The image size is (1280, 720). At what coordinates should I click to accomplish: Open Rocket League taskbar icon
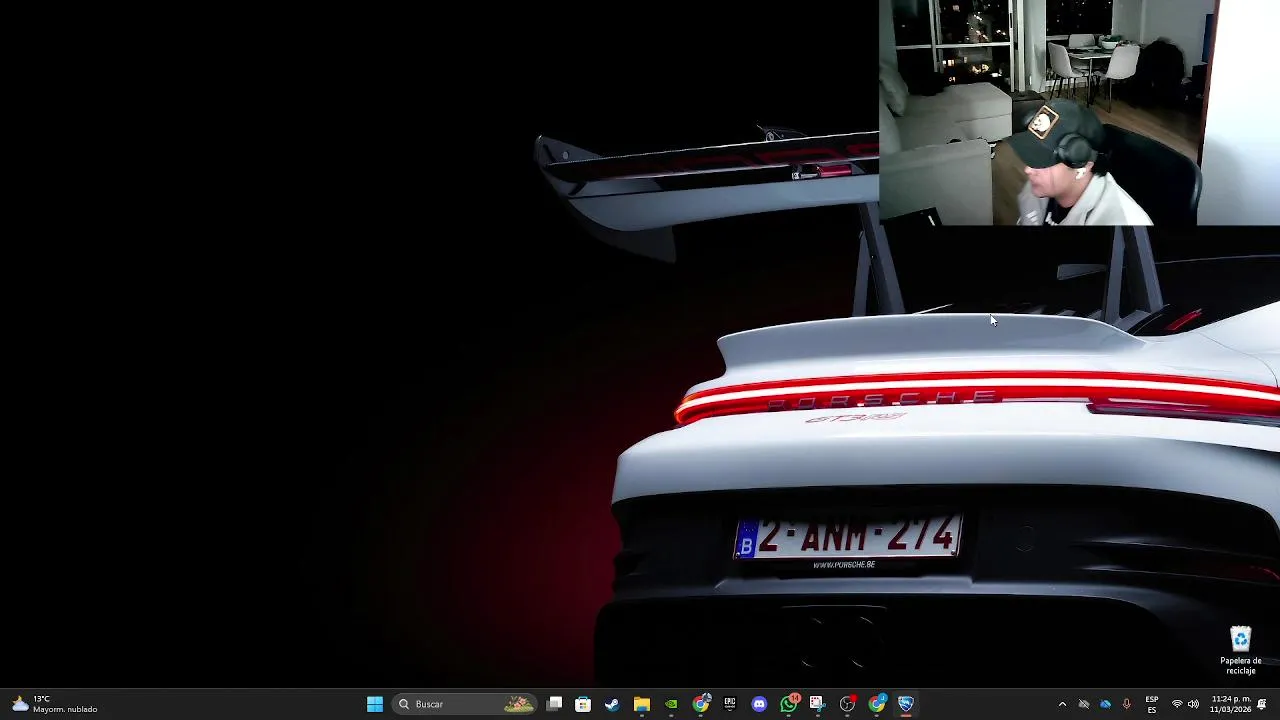[905, 704]
